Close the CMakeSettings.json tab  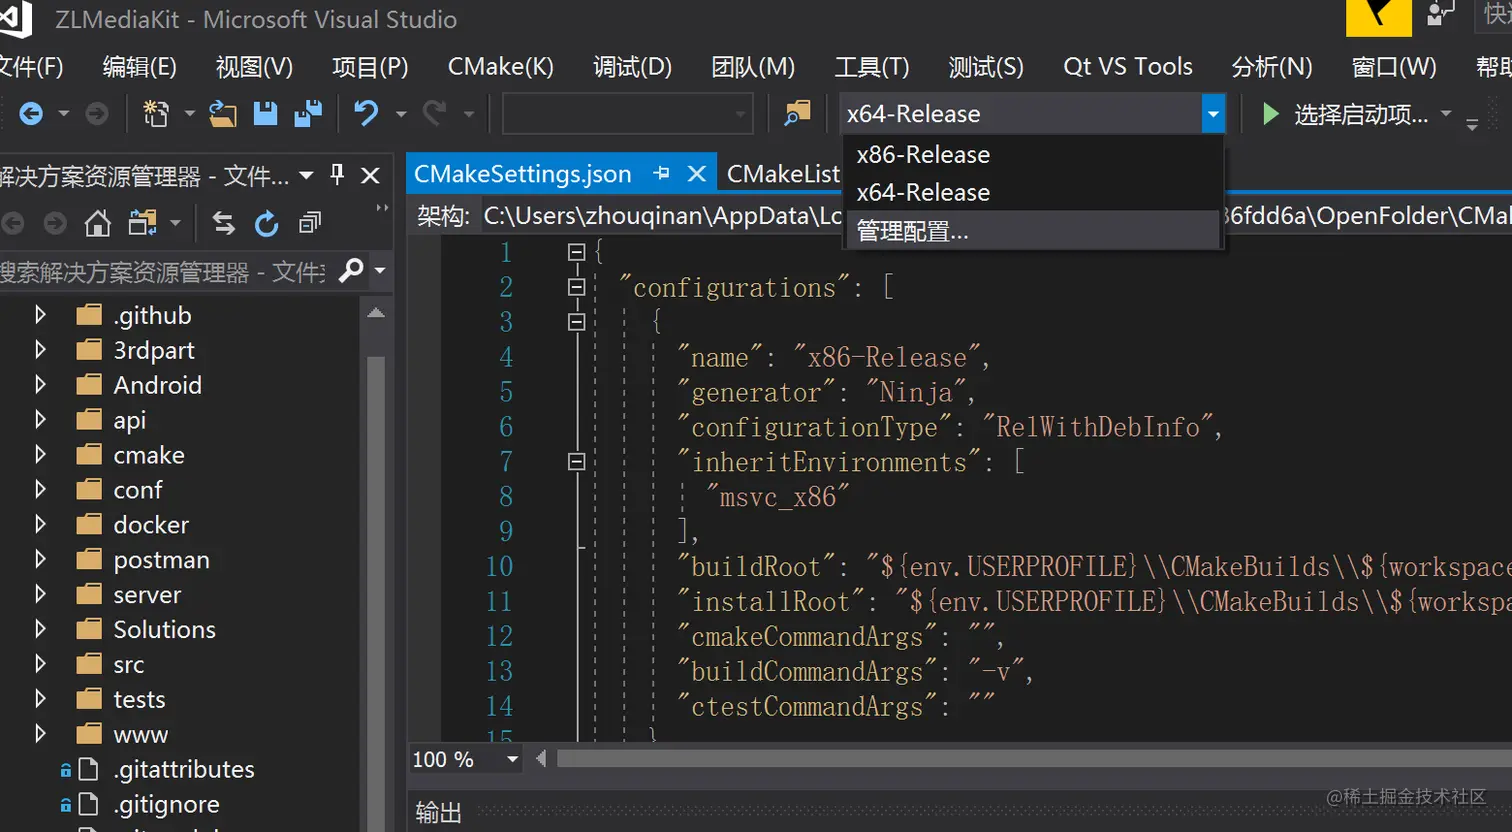tap(697, 174)
